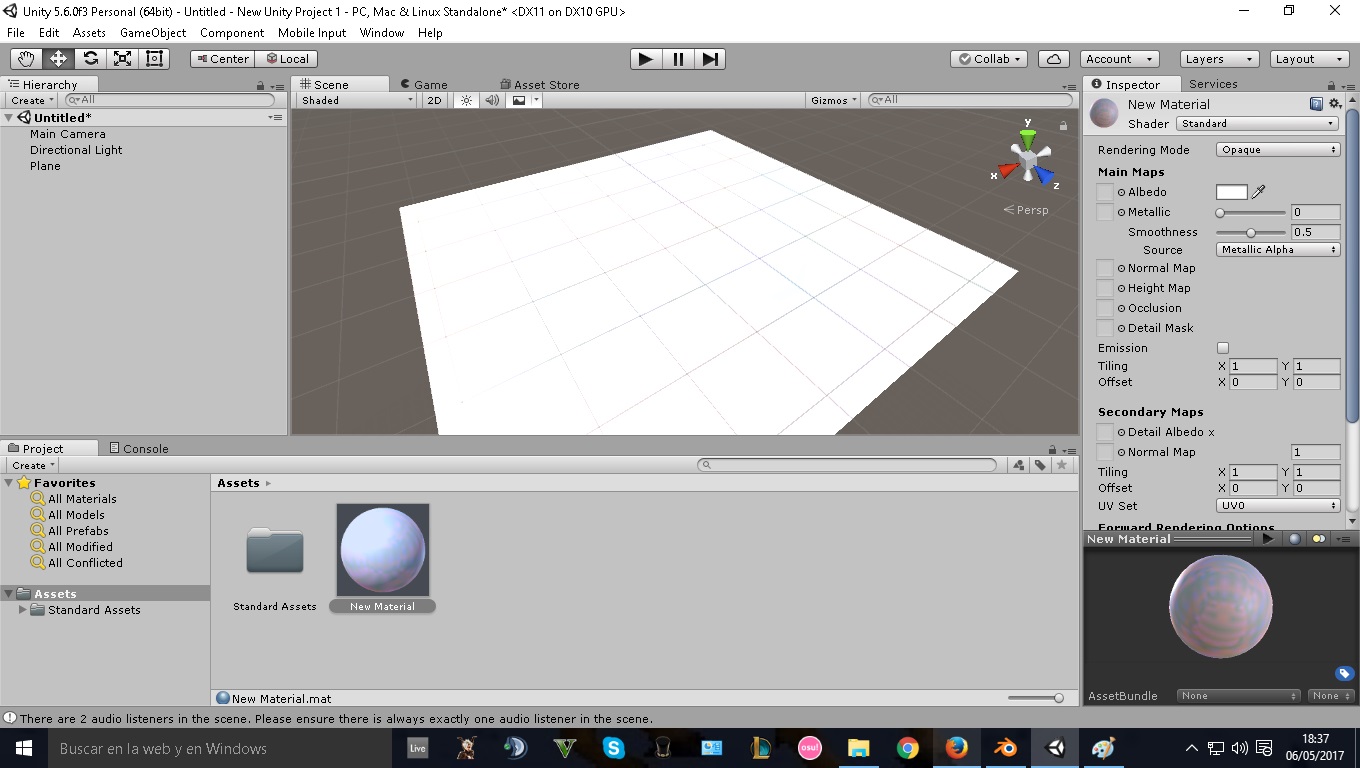The image size is (1360, 768).
Task: Open the cloud services icon
Action: [x=1055, y=59]
